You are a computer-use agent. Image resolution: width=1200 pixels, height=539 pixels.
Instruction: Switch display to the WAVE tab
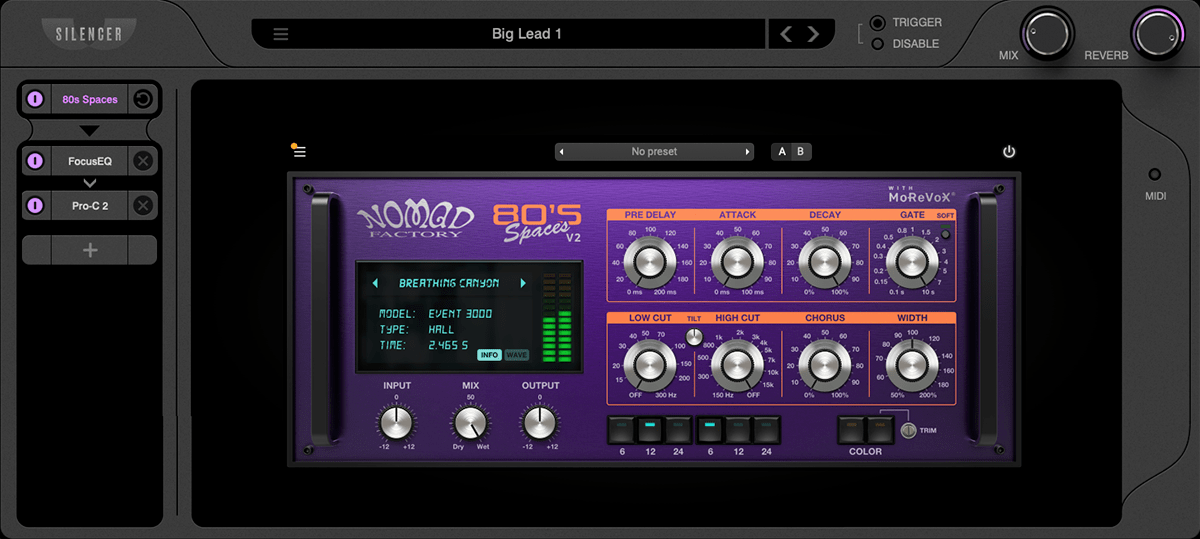coord(517,355)
